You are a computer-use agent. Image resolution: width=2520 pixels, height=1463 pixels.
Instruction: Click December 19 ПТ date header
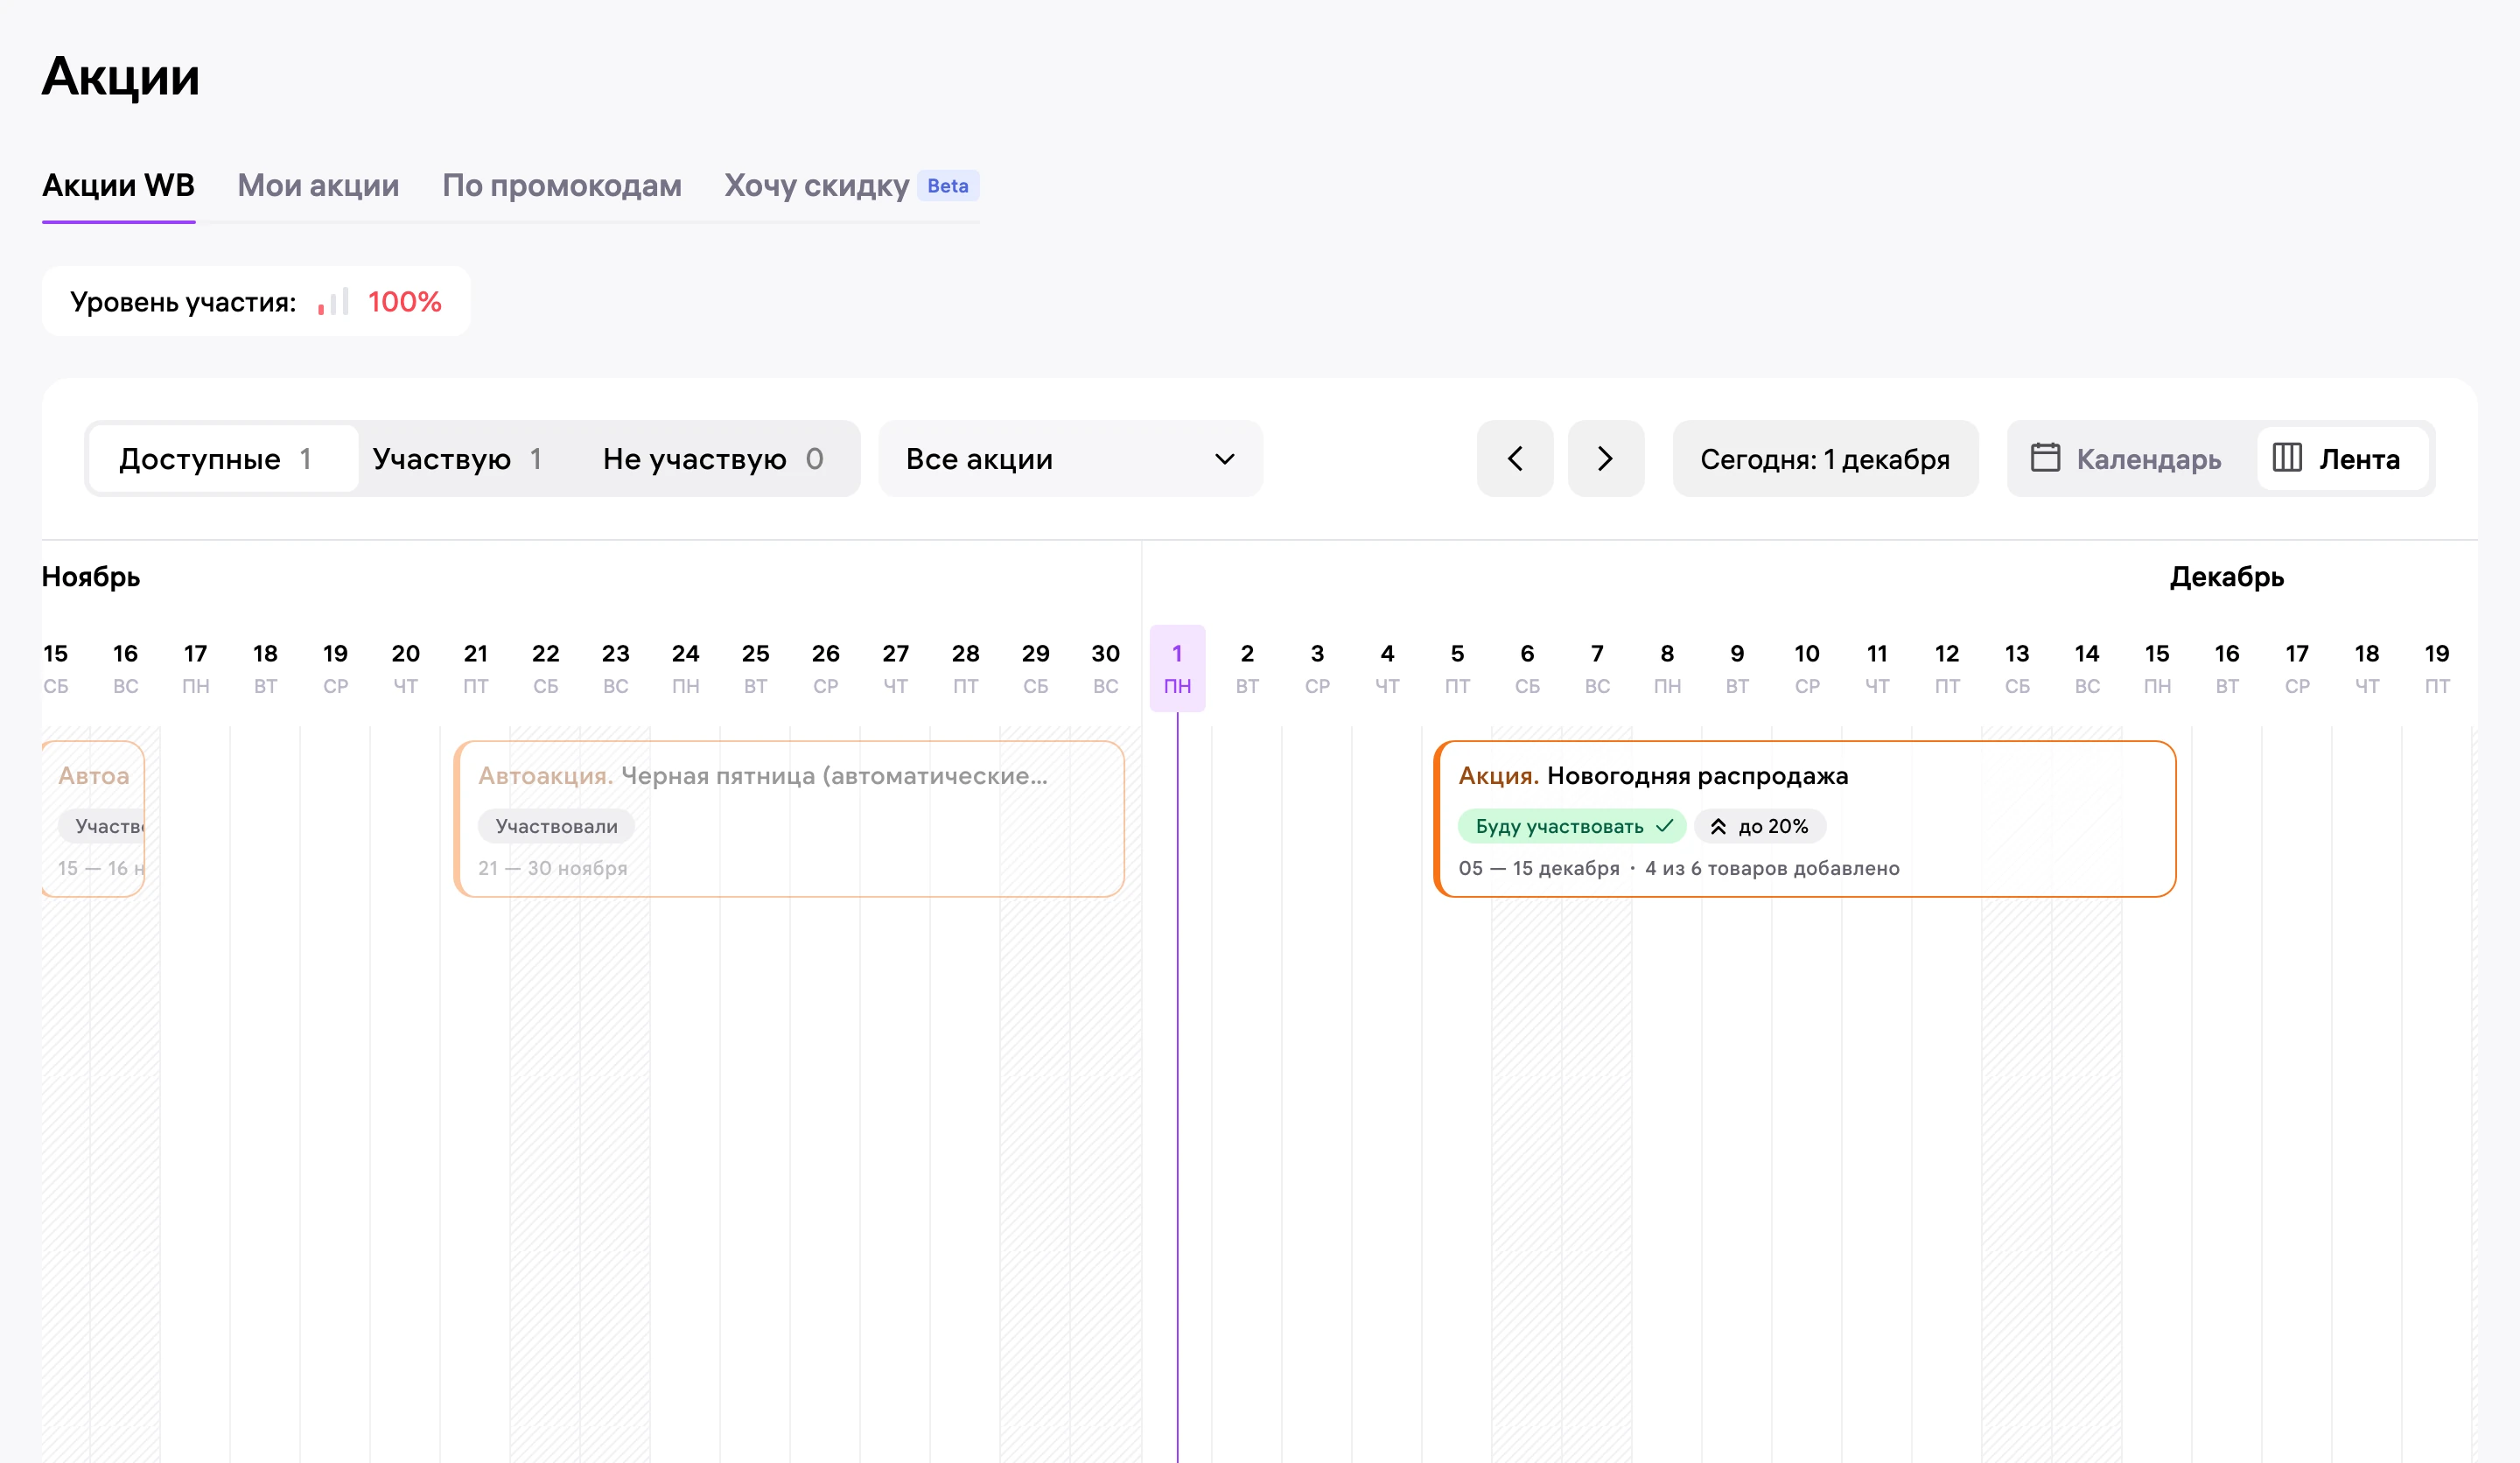[x=2437, y=668]
